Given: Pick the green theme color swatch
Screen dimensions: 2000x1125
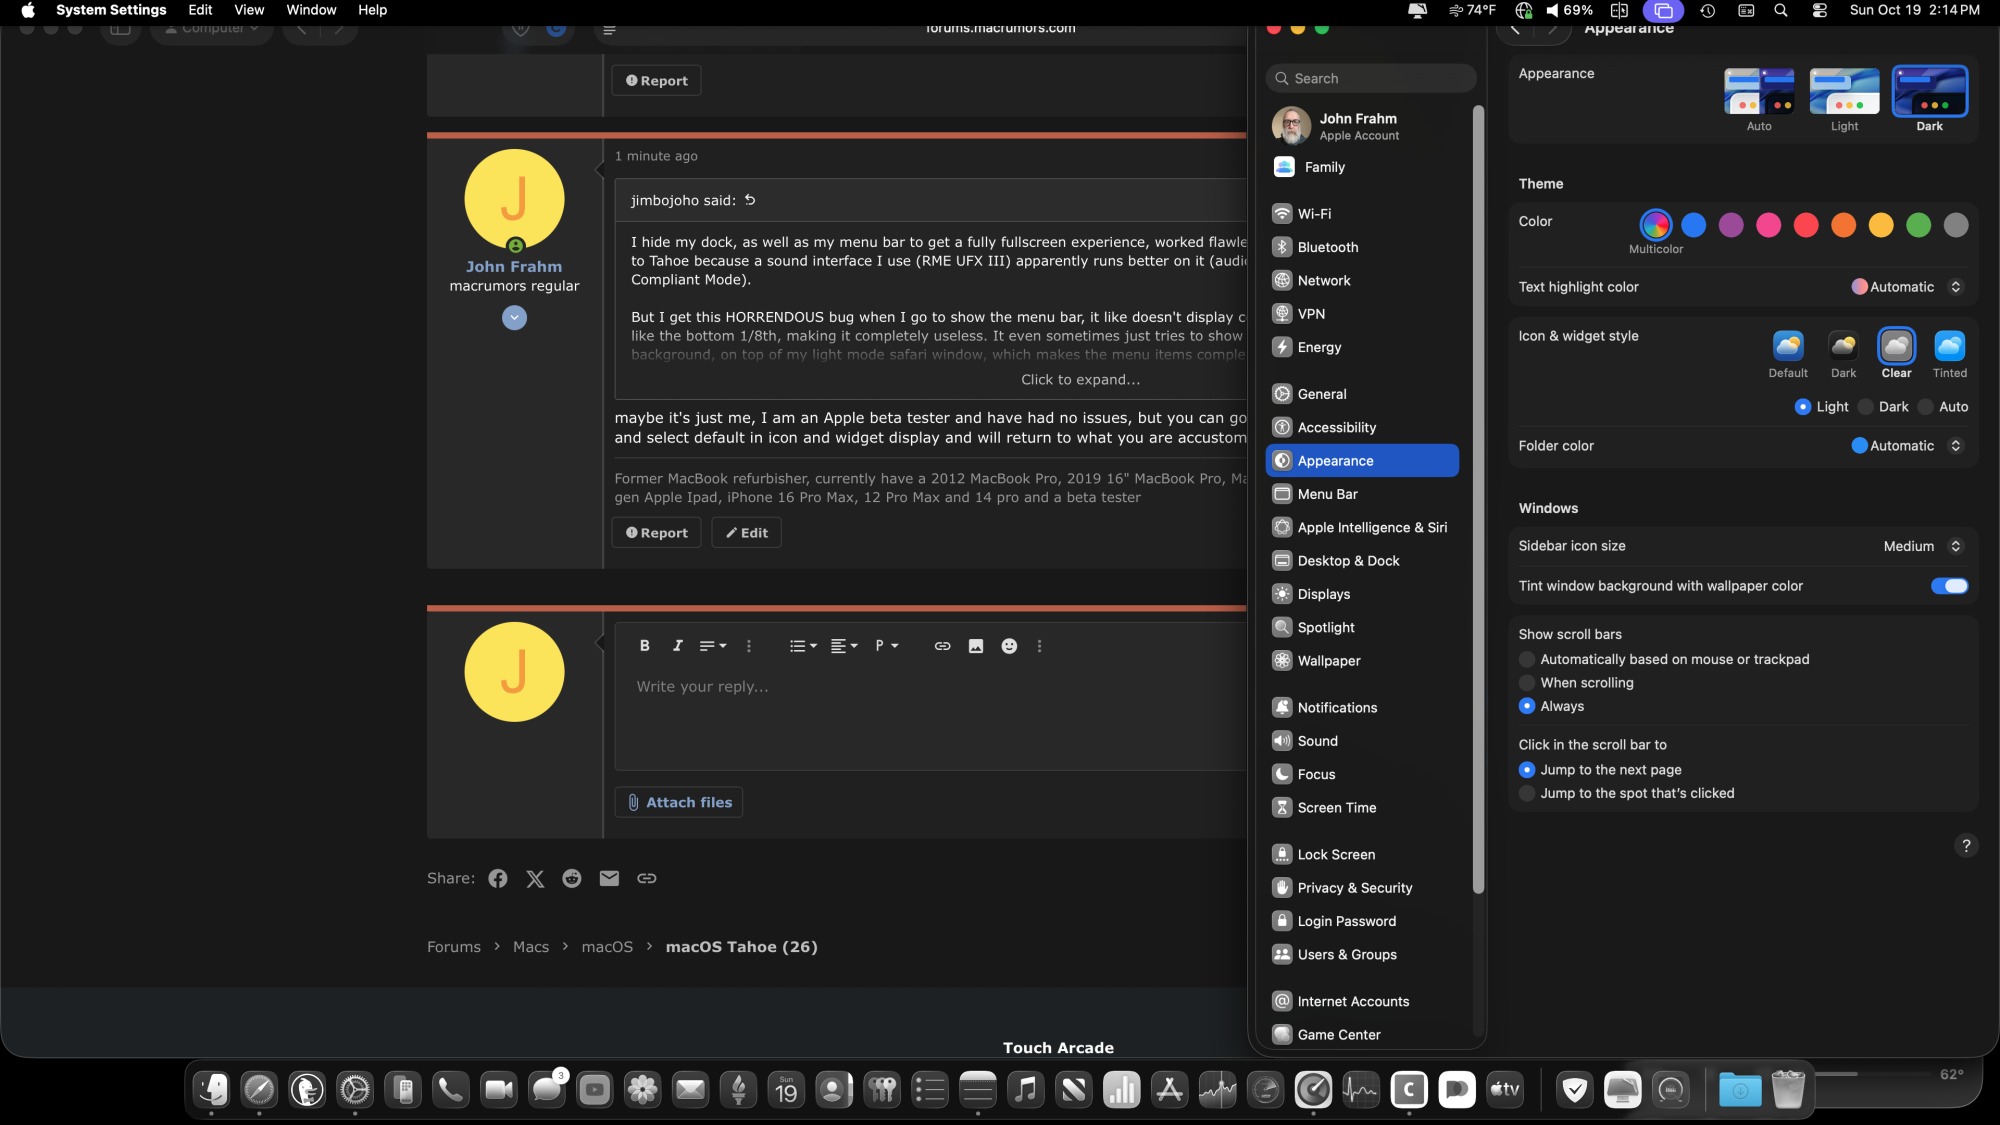Looking at the screenshot, I should pos(1918,226).
